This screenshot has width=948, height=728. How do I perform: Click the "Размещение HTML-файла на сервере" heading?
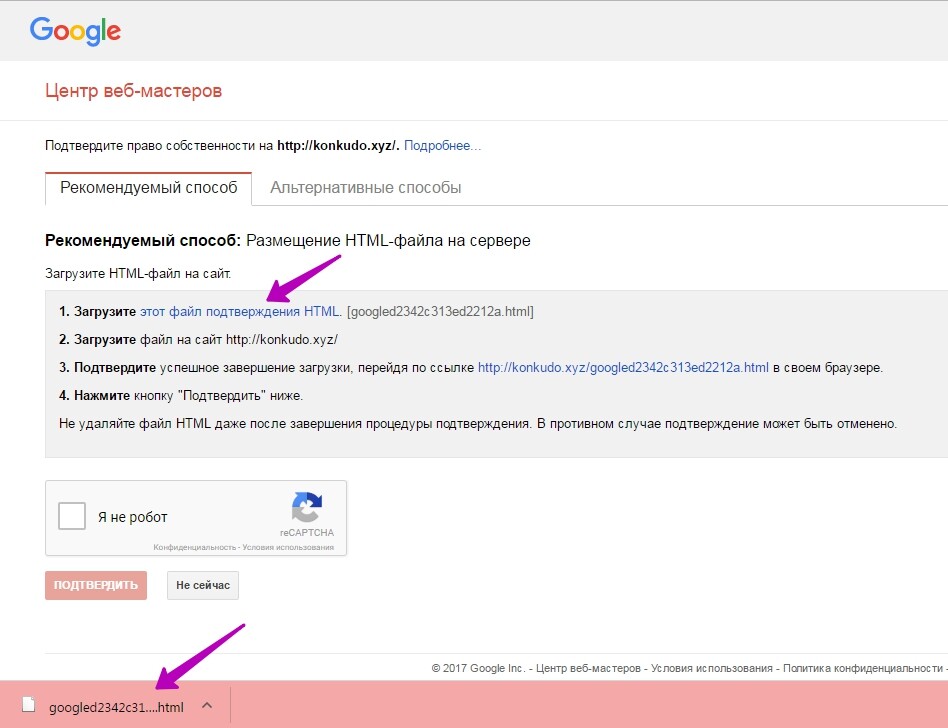[388, 241]
